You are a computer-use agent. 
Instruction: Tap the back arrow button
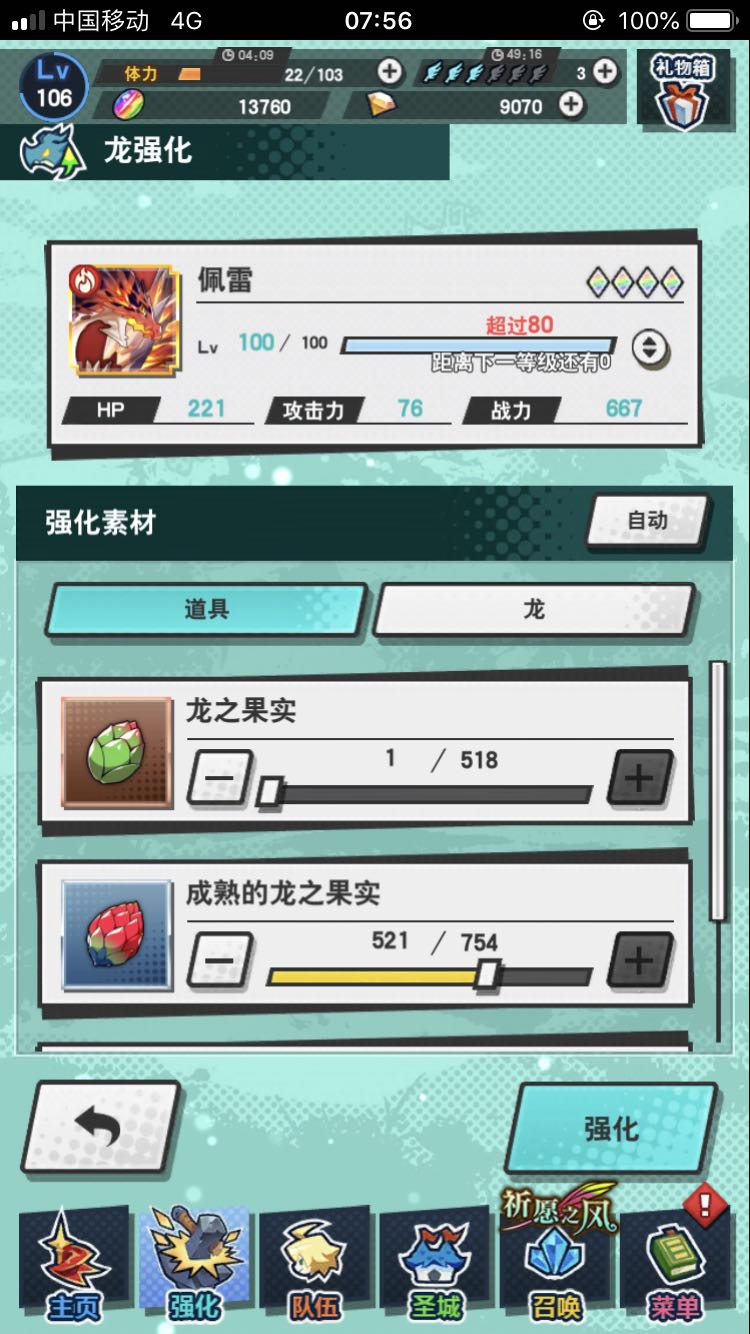[100, 1127]
